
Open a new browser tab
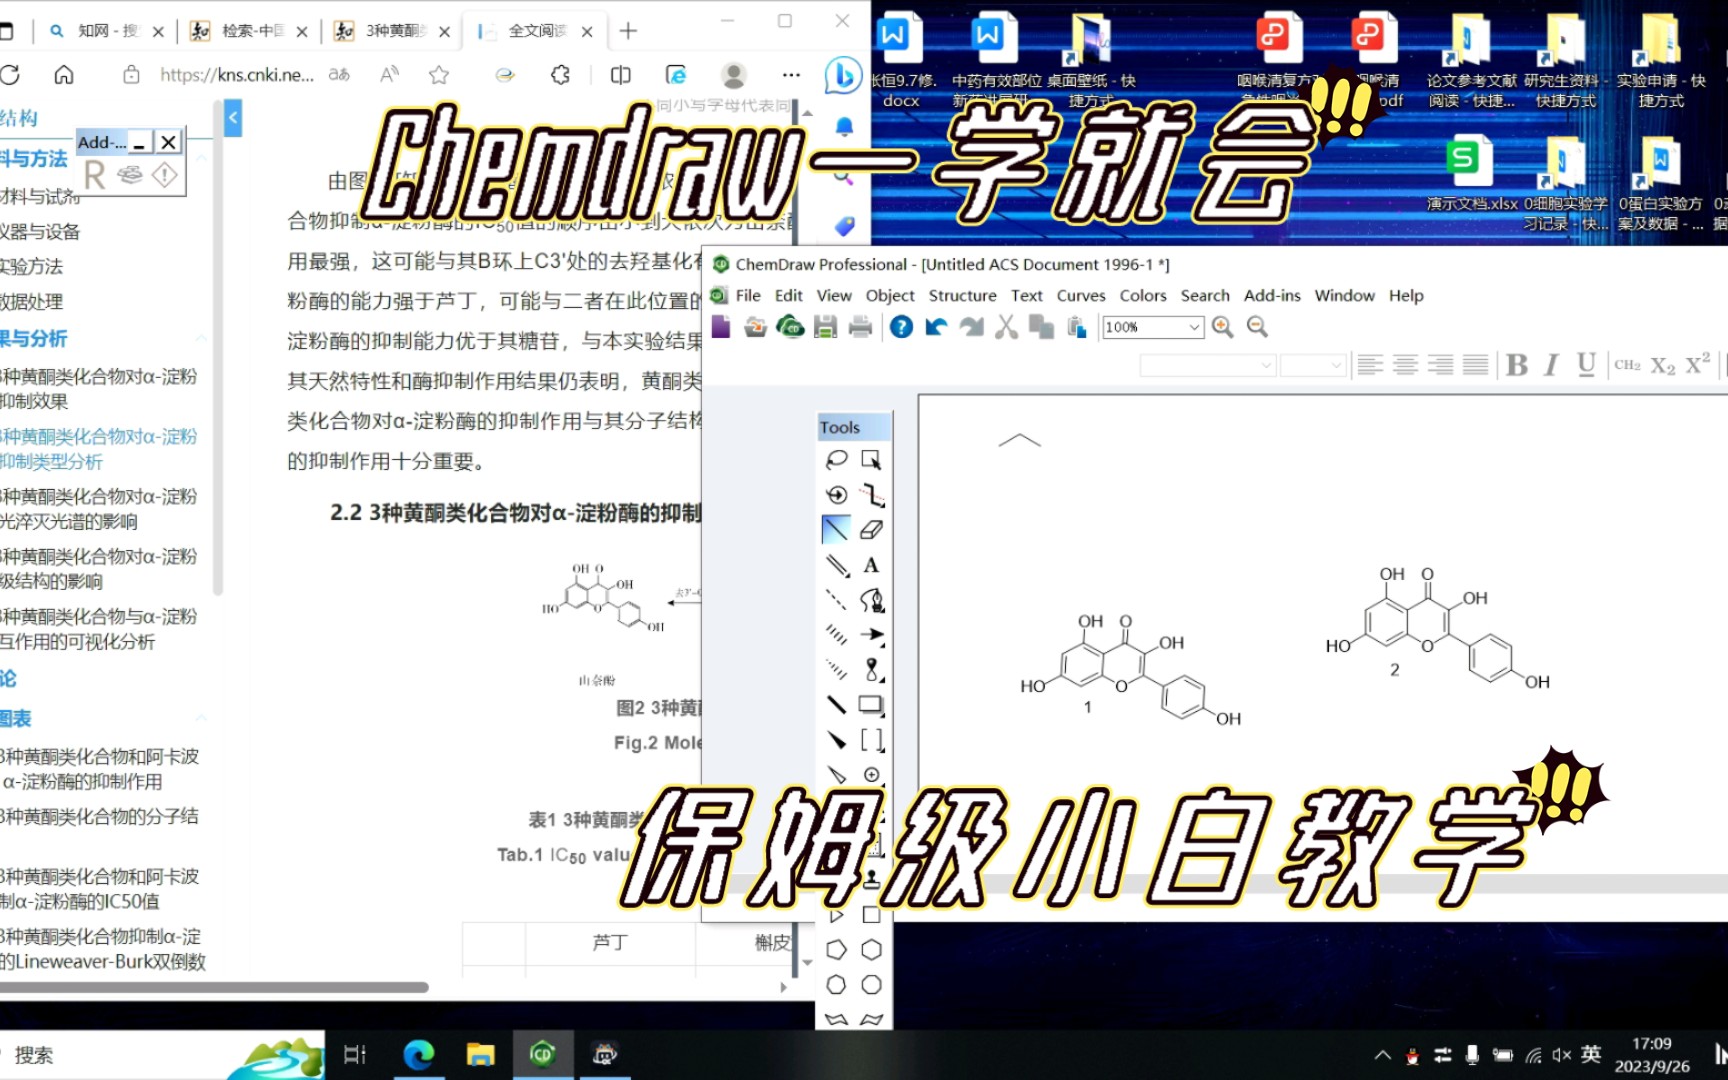pyautogui.click(x=628, y=31)
